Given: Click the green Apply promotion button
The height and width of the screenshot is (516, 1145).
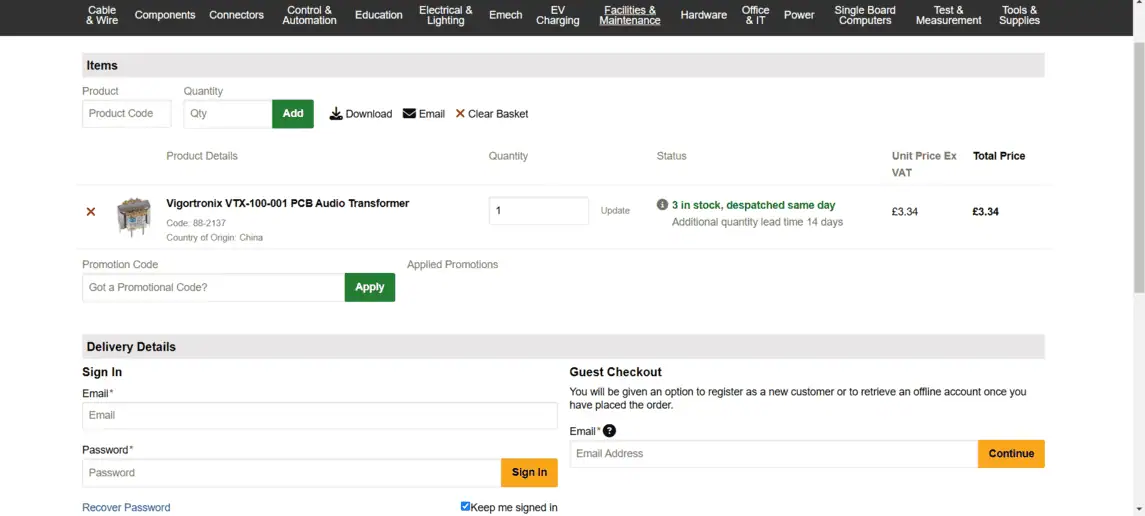Looking at the screenshot, I should [369, 288].
